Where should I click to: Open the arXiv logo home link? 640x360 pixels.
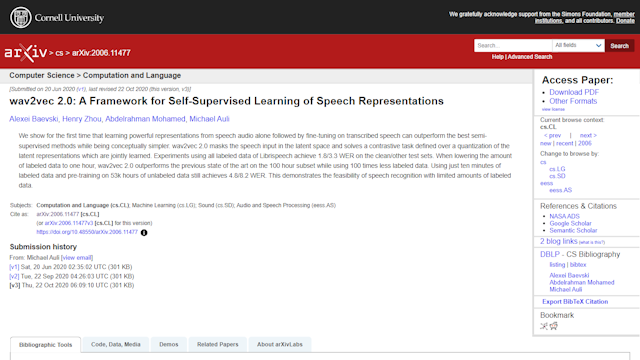[x=26, y=53]
